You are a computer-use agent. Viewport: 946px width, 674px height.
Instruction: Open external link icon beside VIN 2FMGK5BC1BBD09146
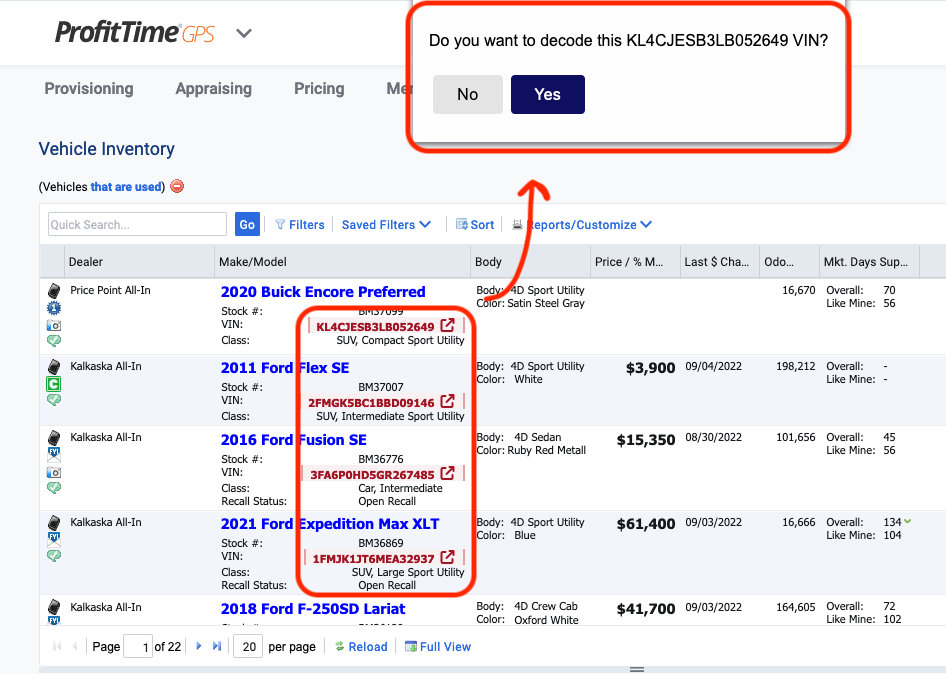(x=447, y=401)
